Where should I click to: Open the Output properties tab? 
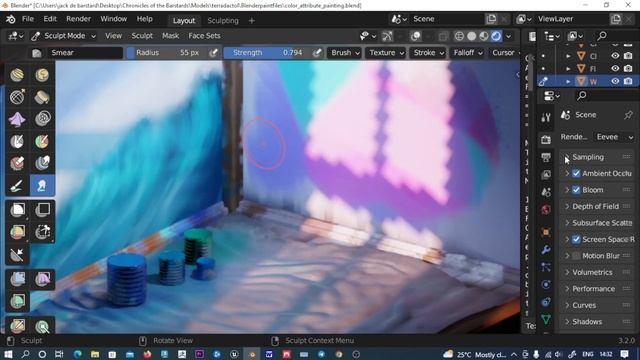546,157
